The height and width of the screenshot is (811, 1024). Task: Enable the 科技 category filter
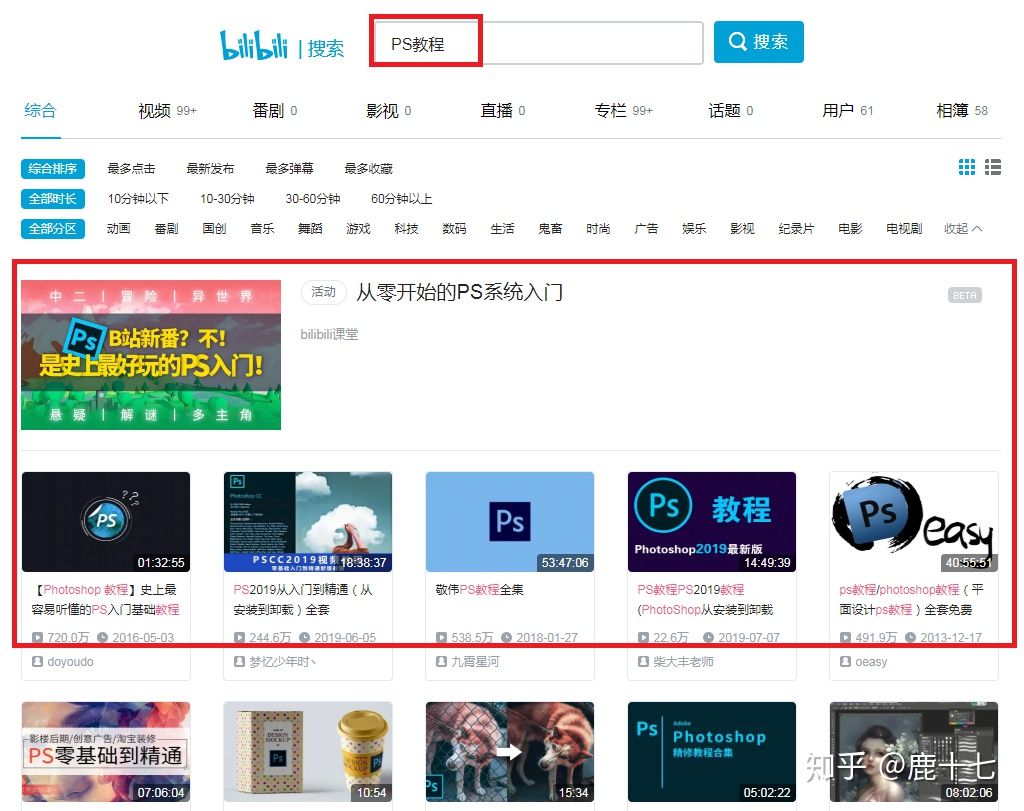point(406,228)
